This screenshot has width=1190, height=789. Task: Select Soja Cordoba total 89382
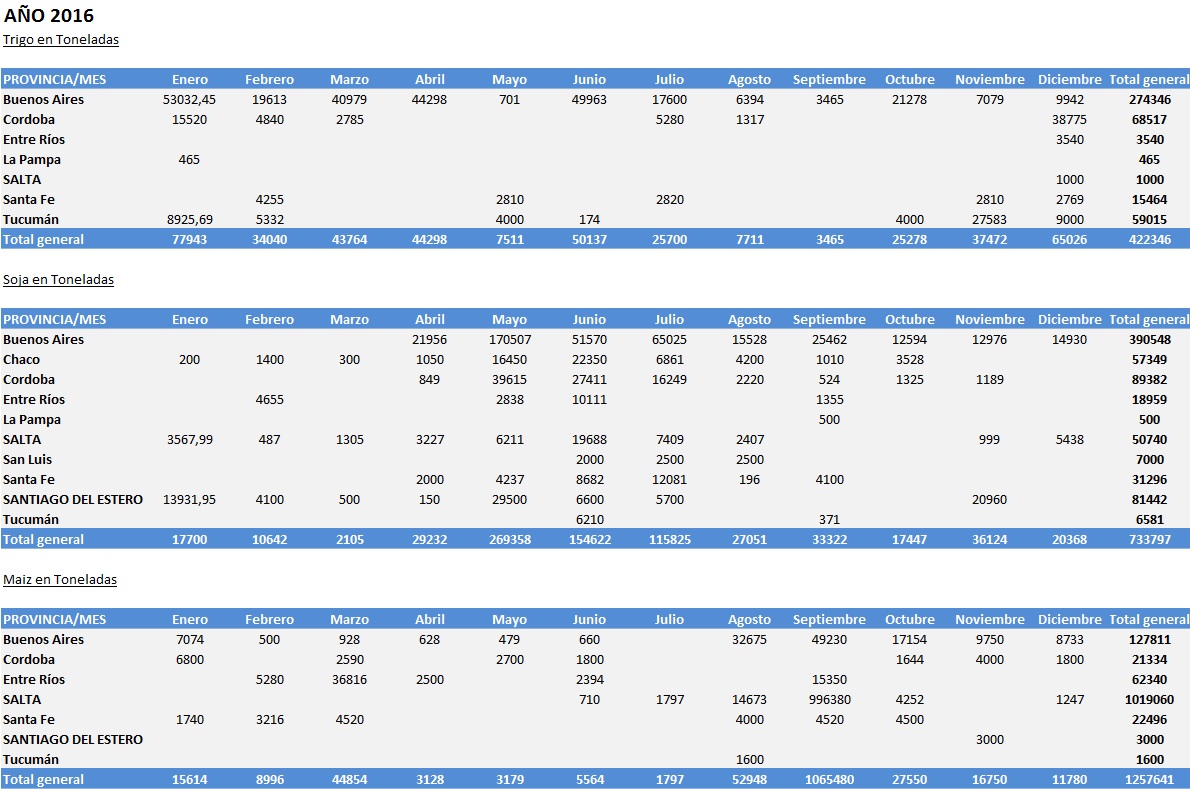tap(1150, 379)
